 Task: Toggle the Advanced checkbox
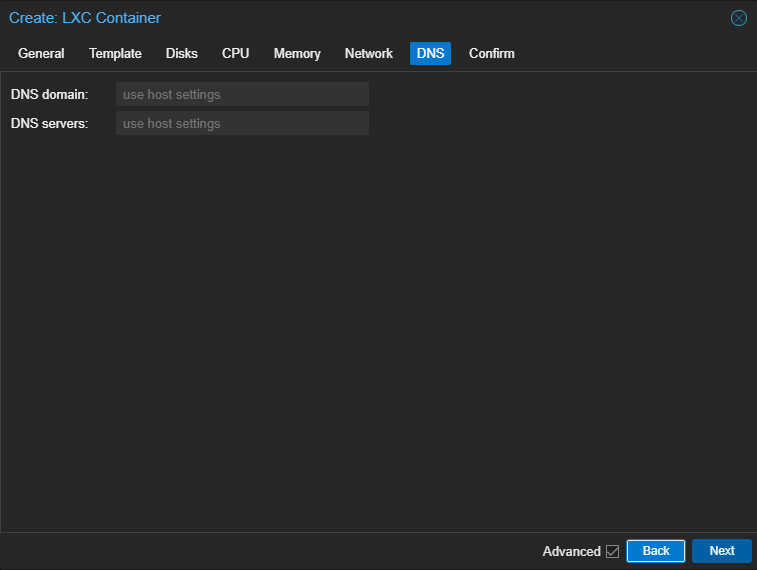[612, 551]
